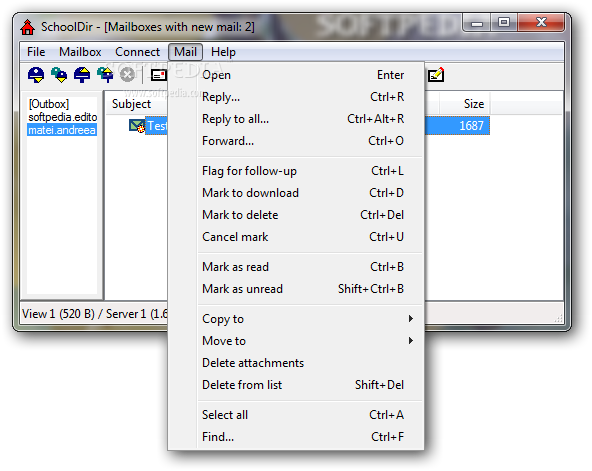Screen dimensions: 592x471
Task: Click the envelope card toolbar icon
Action: [x=159, y=75]
